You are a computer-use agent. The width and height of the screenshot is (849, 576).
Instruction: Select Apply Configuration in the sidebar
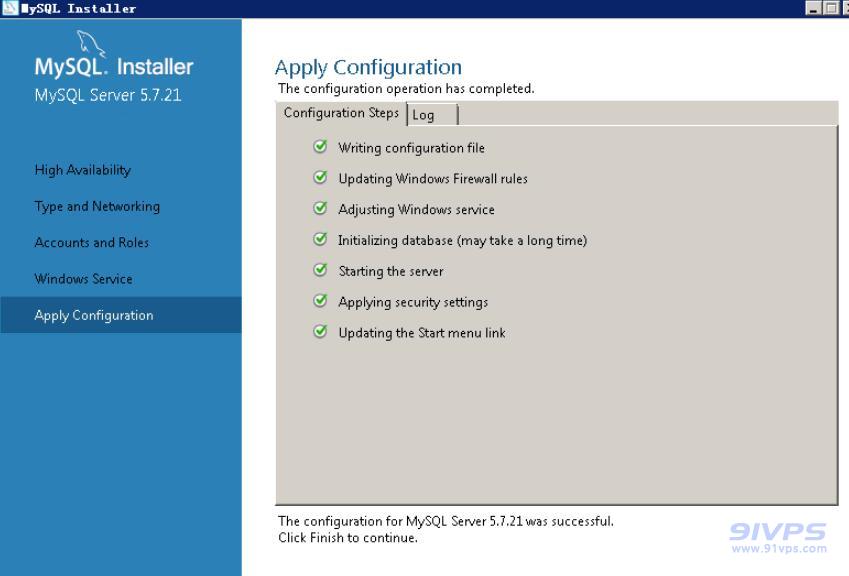(x=121, y=315)
